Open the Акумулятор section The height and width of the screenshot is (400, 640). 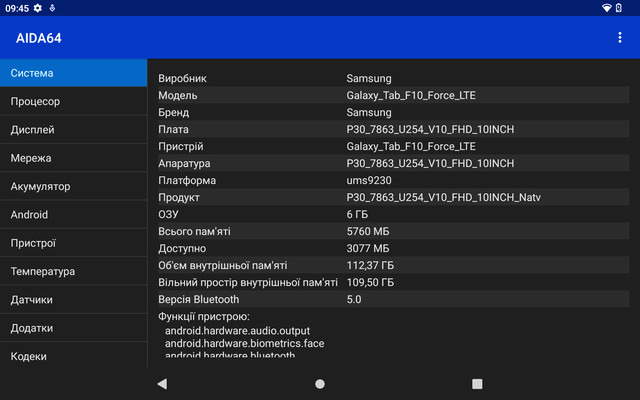click(x=73, y=187)
